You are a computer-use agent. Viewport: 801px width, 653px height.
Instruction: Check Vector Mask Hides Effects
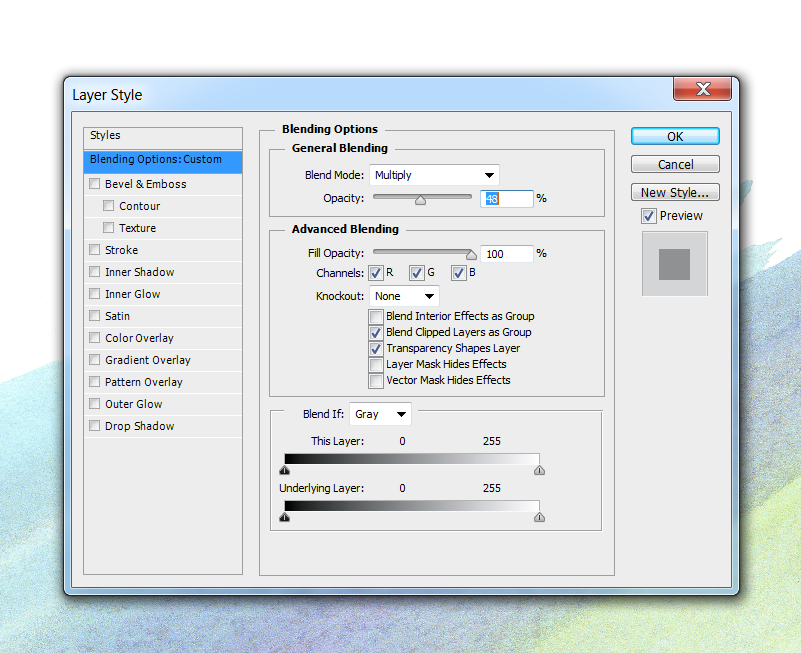(376, 381)
